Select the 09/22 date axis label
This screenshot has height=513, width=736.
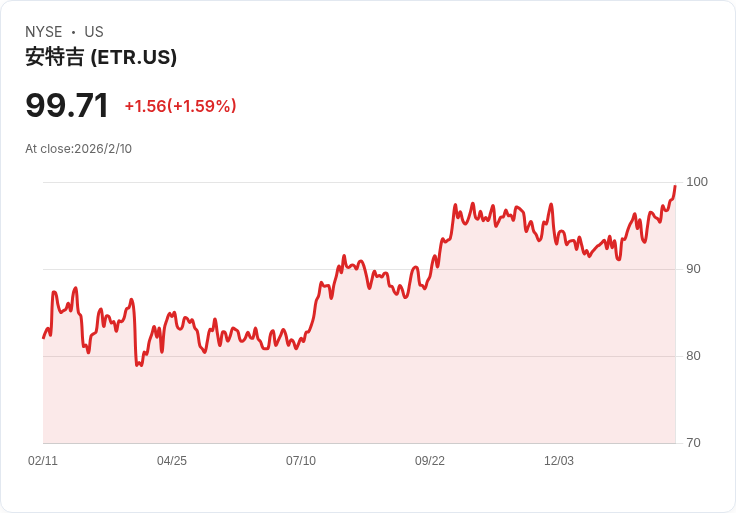tap(430, 461)
